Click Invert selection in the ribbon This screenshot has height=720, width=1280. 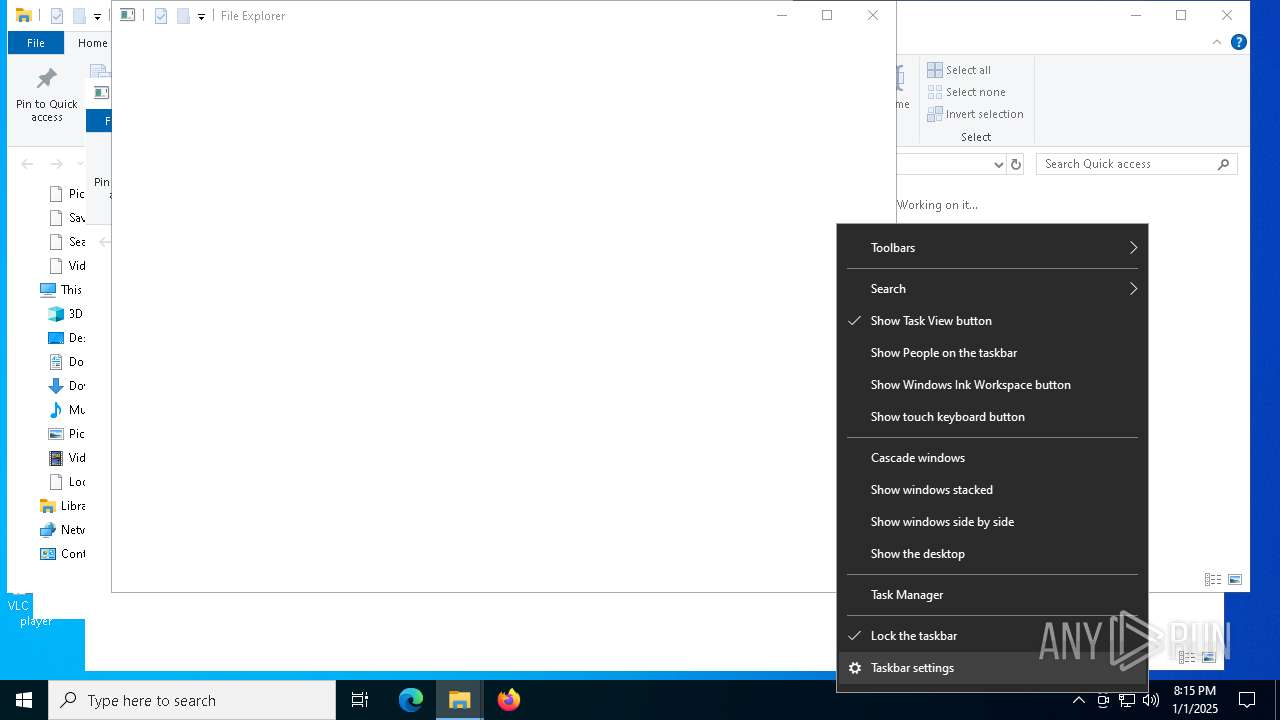(975, 114)
